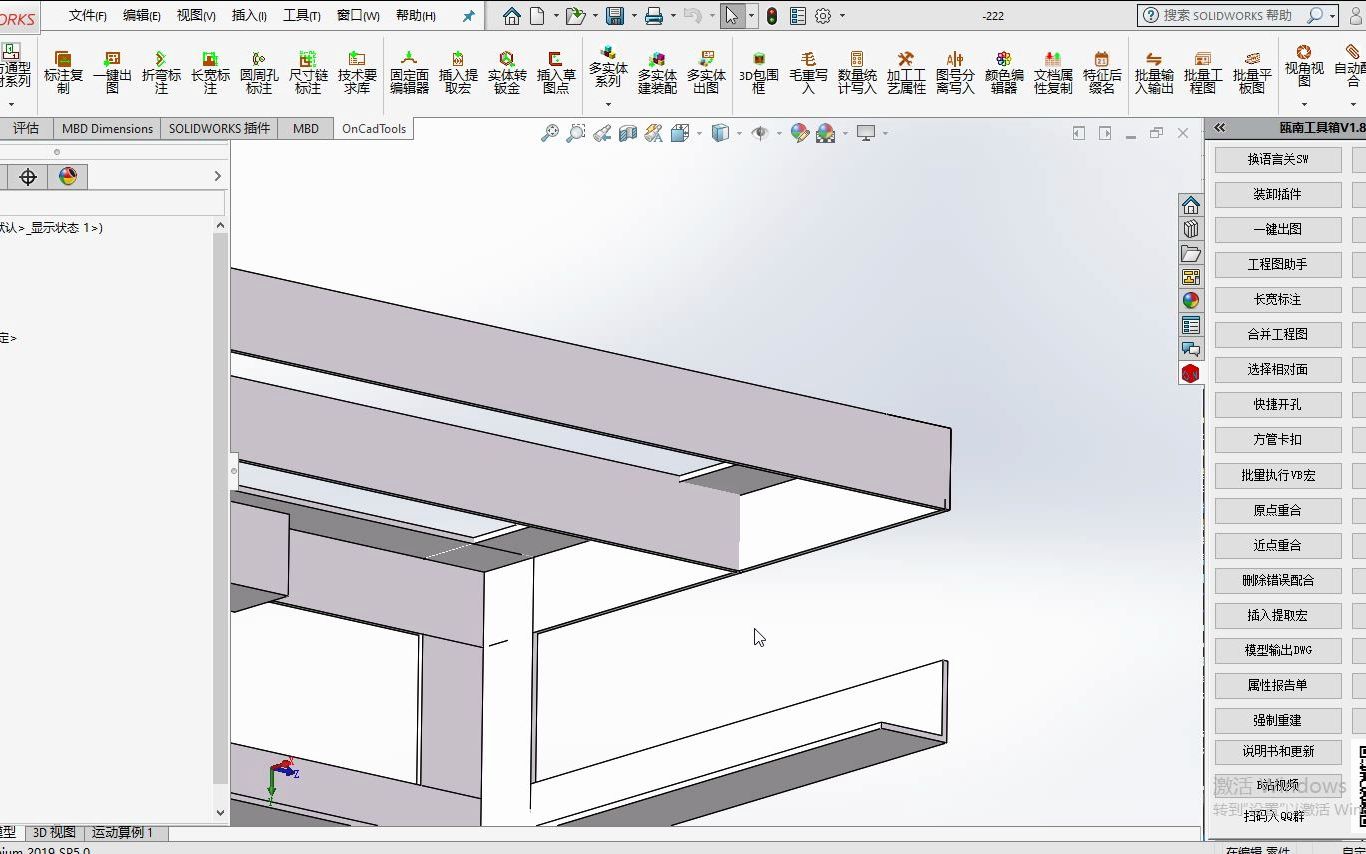Activate the 圆周孔标注 tool
This screenshot has width=1366, height=854.
tap(259, 72)
